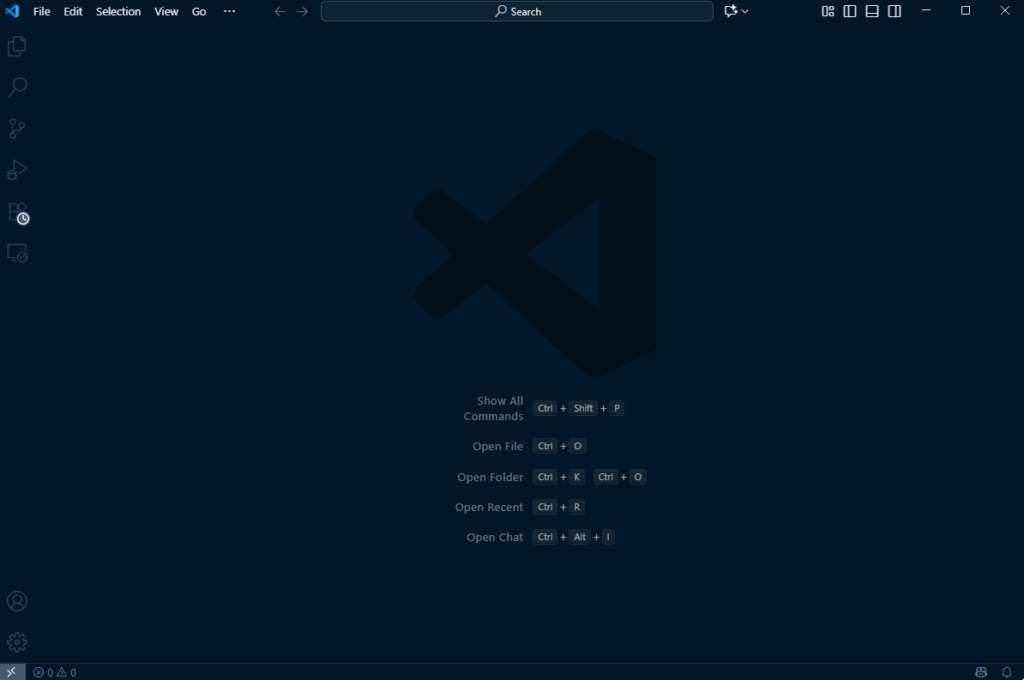Toggle the primary side bar layout button
This screenshot has width=1024, height=680.
coord(850,11)
